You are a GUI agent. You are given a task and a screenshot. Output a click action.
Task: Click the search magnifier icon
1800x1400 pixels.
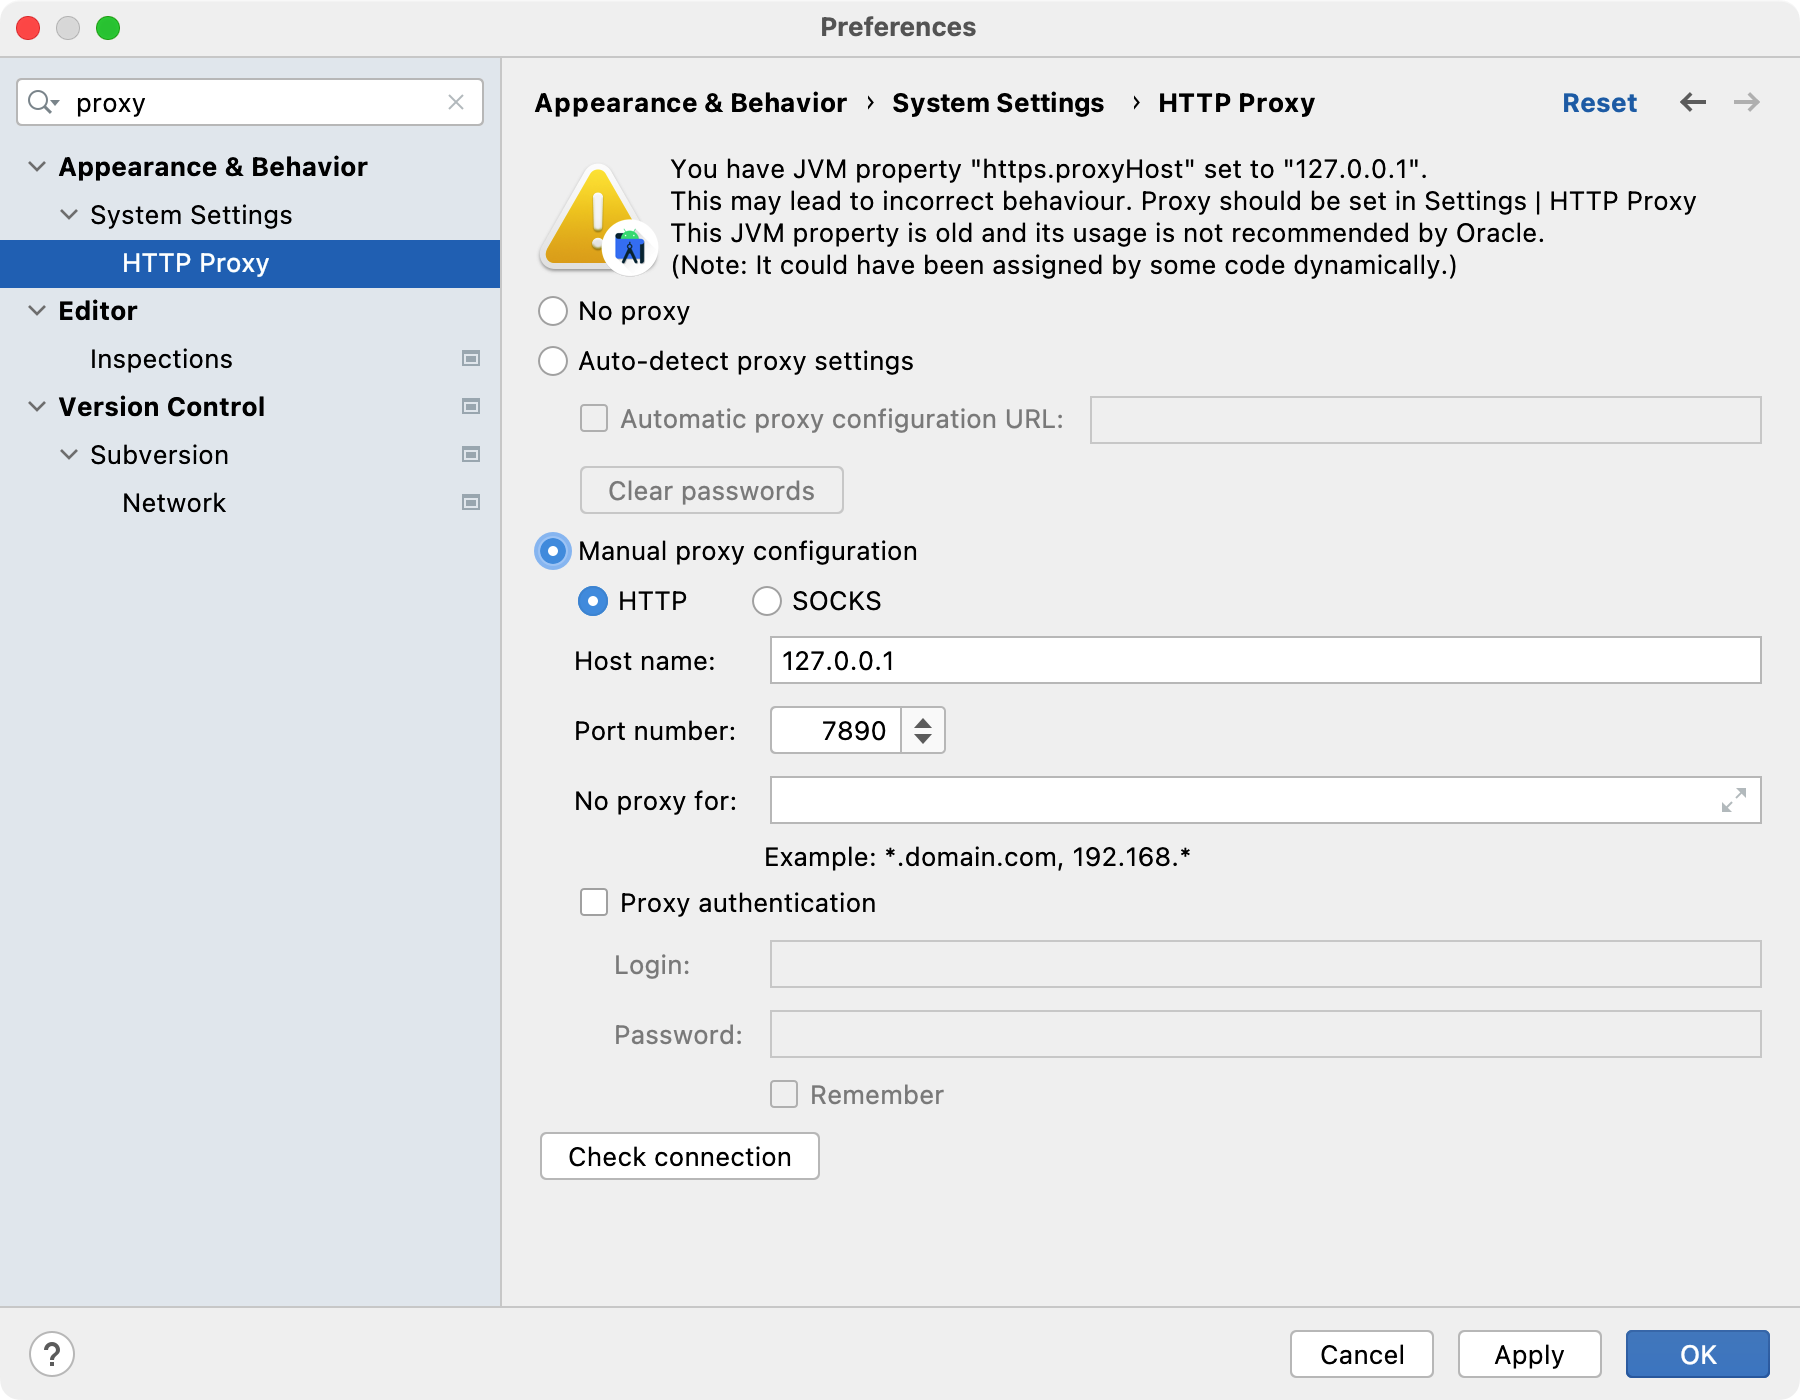(40, 102)
